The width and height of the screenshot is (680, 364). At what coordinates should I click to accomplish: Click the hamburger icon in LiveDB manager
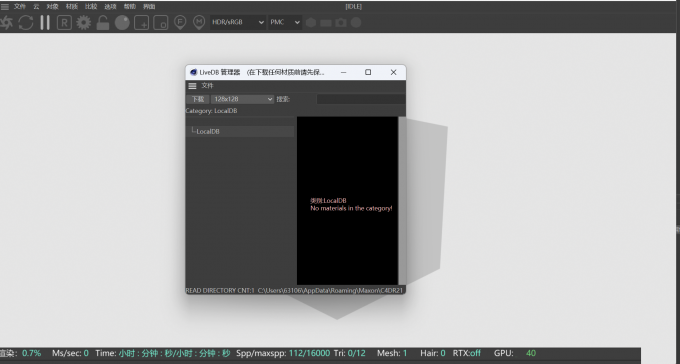click(192, 86)
